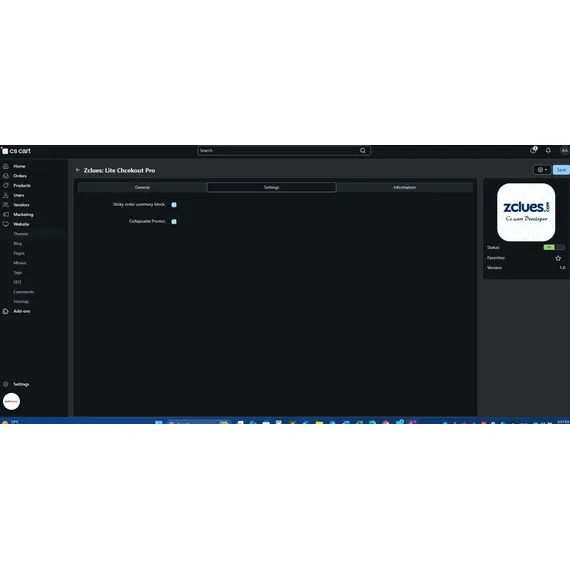Click the zclues add-on logo image
Viewport: 570px width, 570px height.
point(526,212)
